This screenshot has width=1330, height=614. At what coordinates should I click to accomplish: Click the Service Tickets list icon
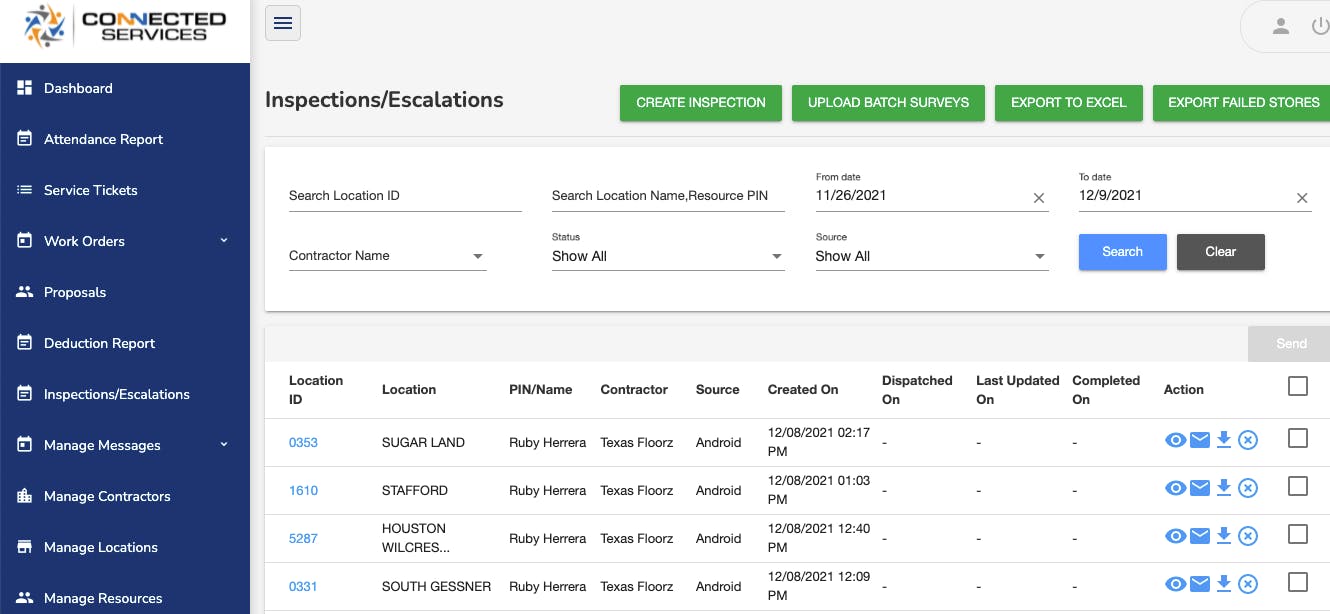tap(25, 190)
